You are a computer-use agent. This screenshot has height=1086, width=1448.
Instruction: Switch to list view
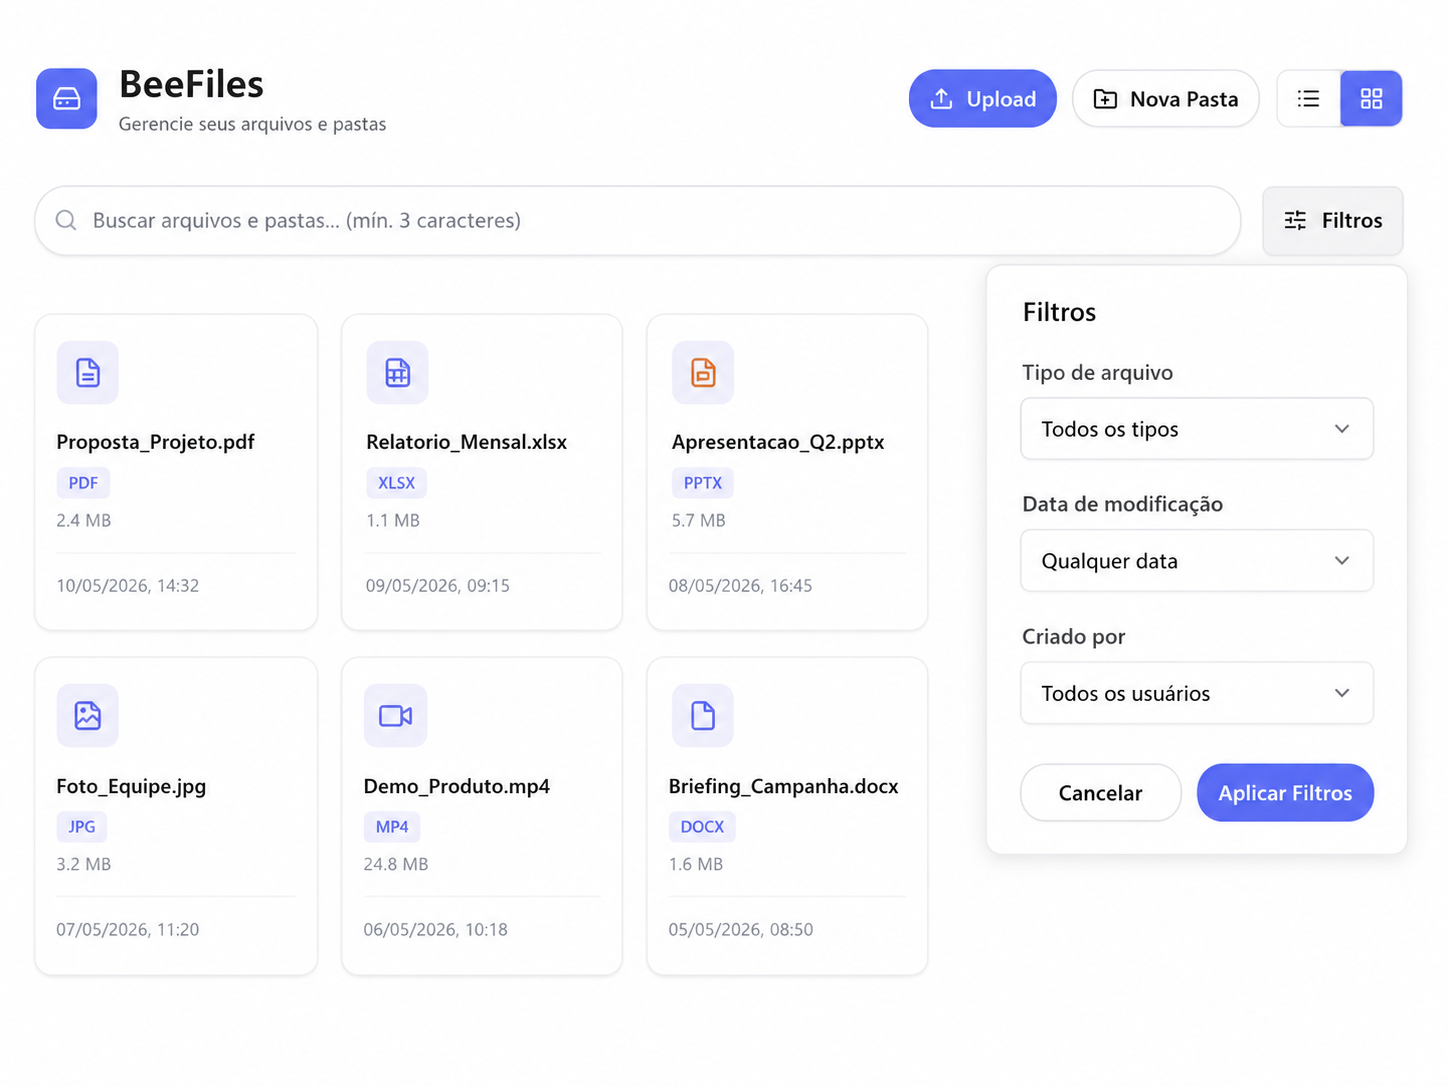[x=1308, y=99]
